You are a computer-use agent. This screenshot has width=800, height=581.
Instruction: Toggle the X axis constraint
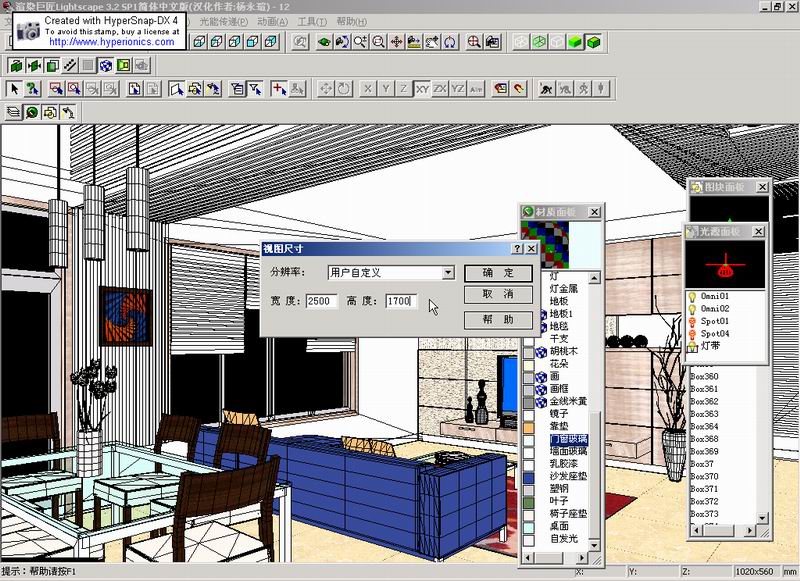click(367, 89)
